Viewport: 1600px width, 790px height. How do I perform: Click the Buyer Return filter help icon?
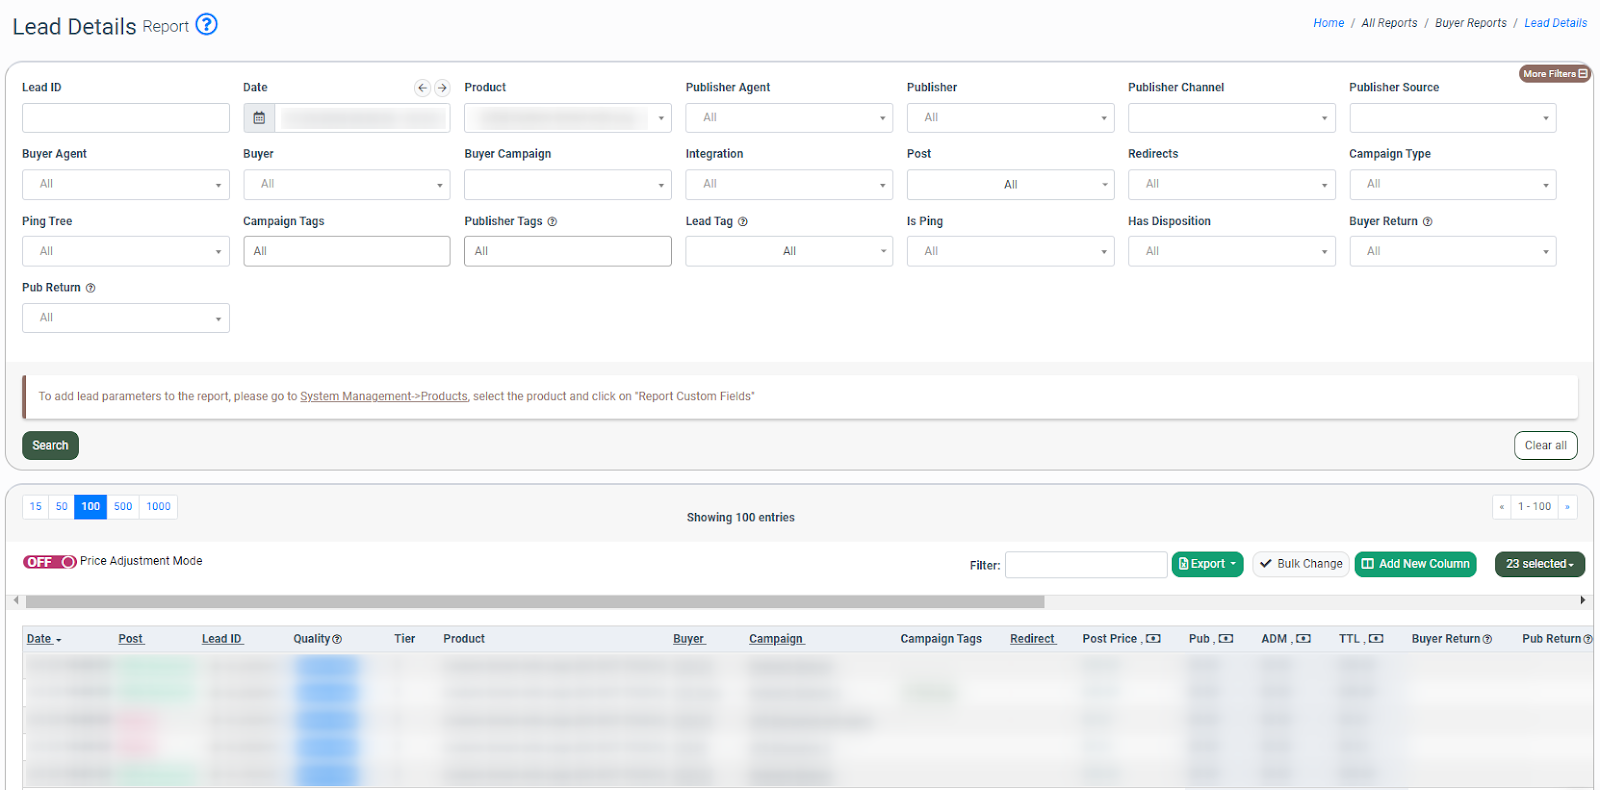click(1427, 222)
